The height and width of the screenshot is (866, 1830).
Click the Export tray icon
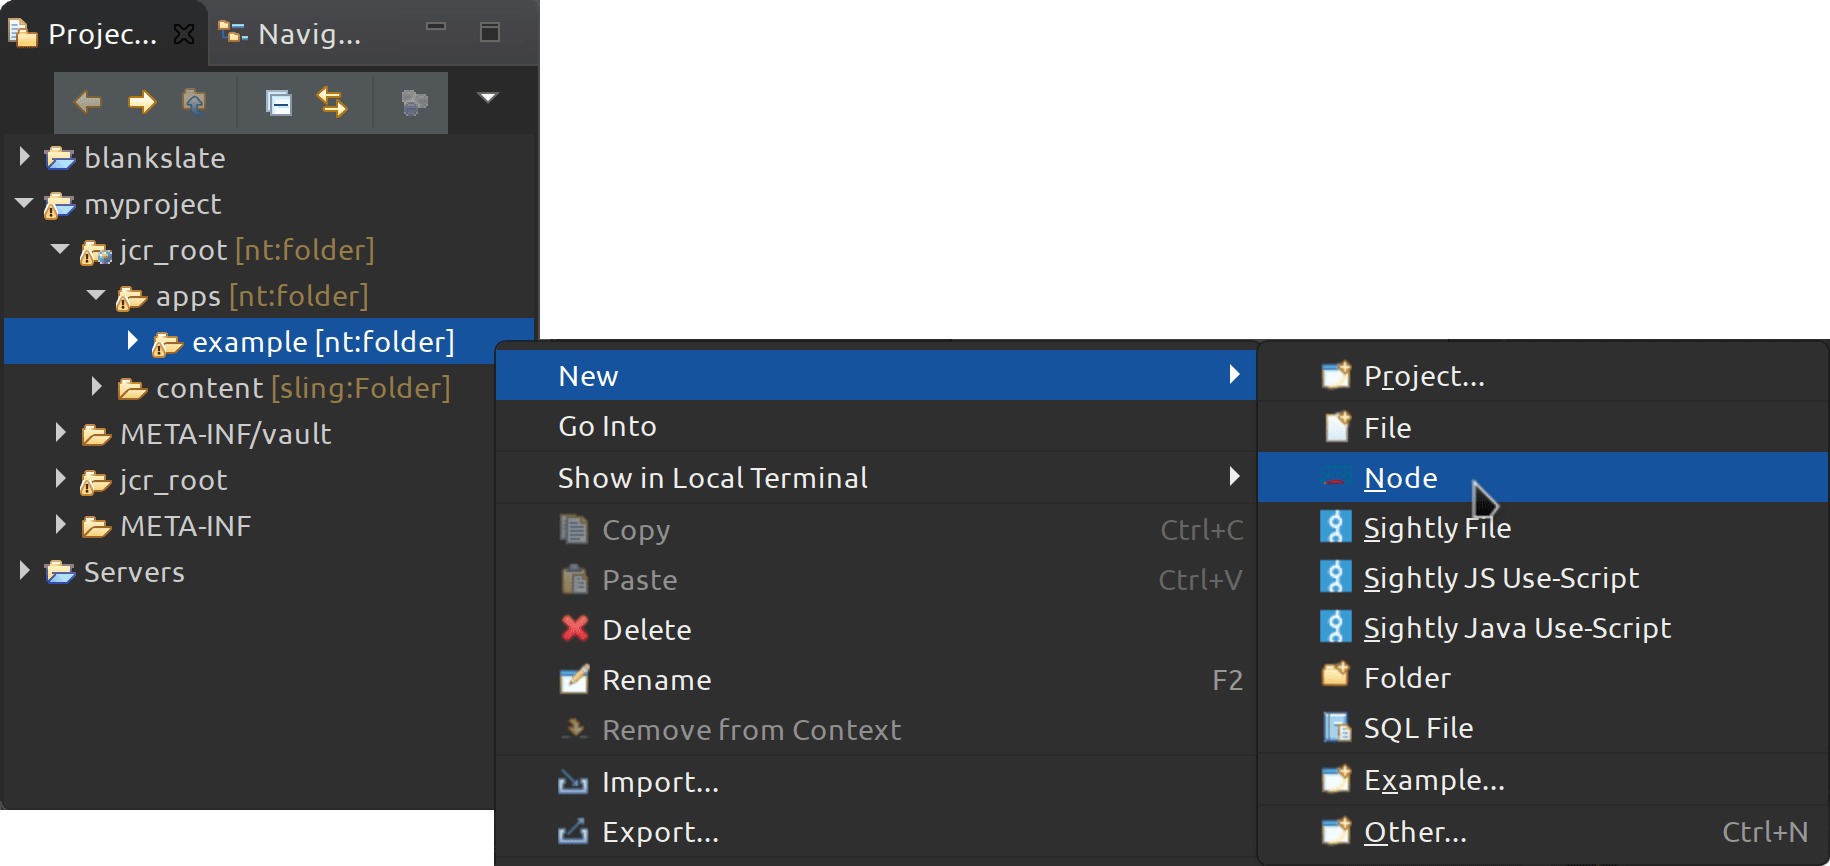[x=573, y=831]
